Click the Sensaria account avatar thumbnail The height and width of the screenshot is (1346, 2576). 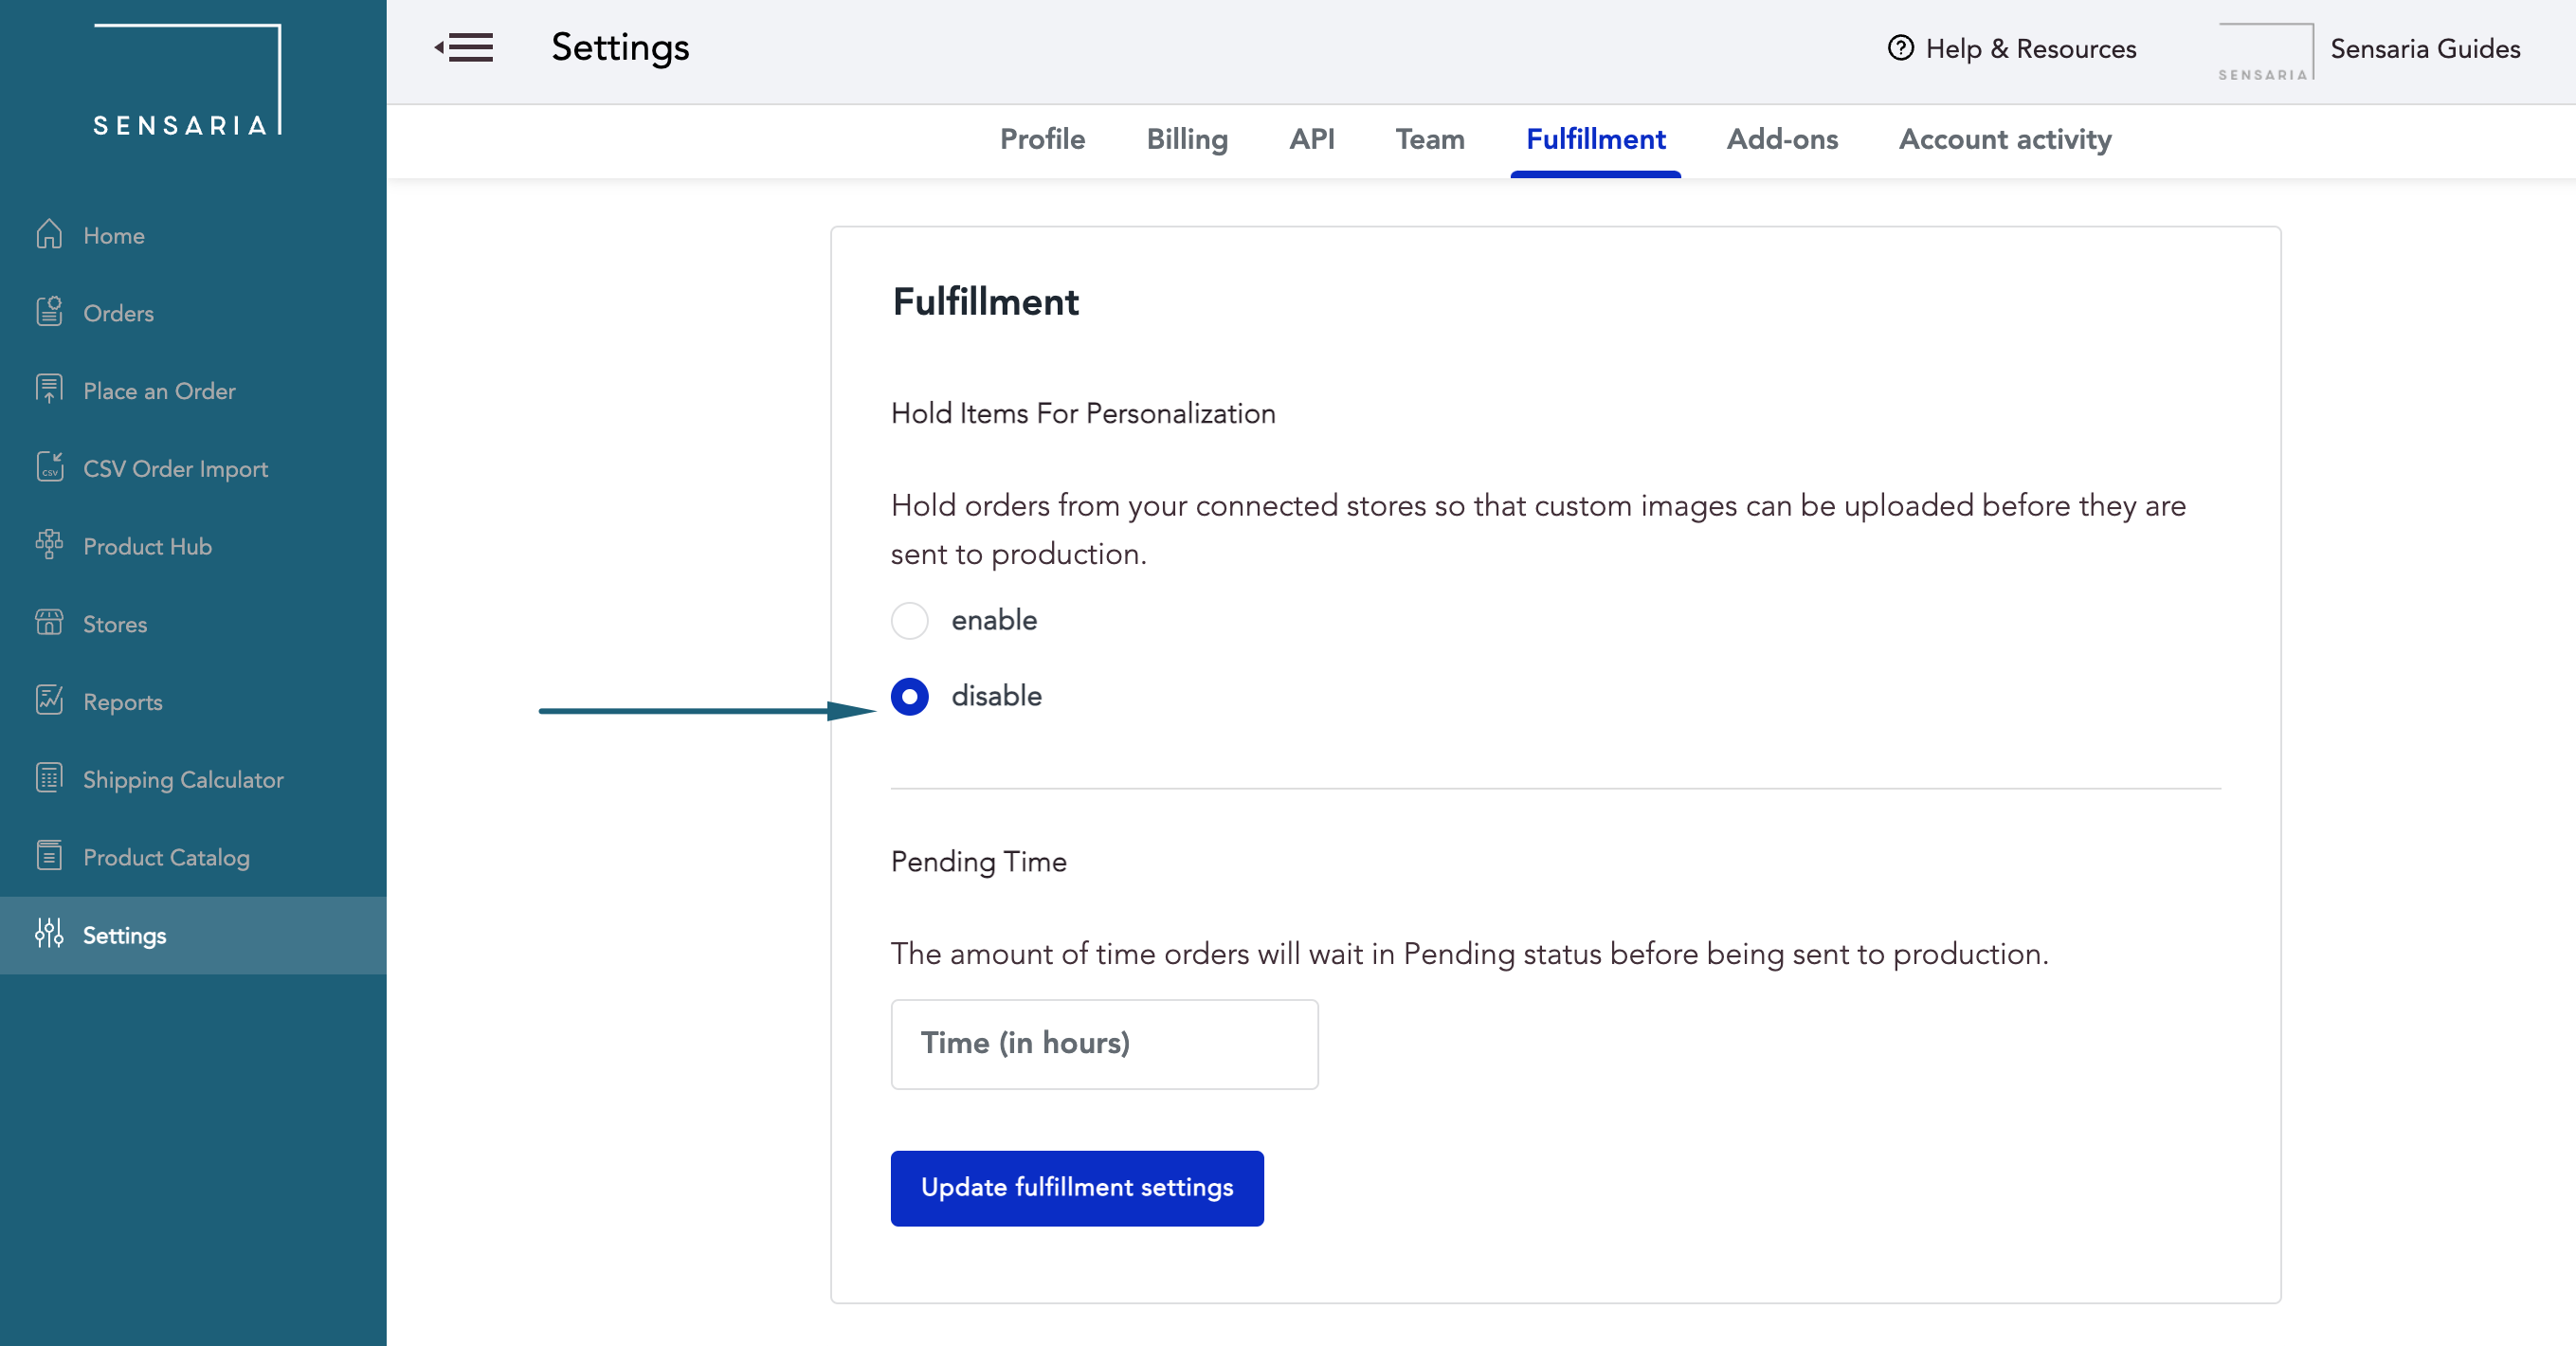coord(2265,52)
